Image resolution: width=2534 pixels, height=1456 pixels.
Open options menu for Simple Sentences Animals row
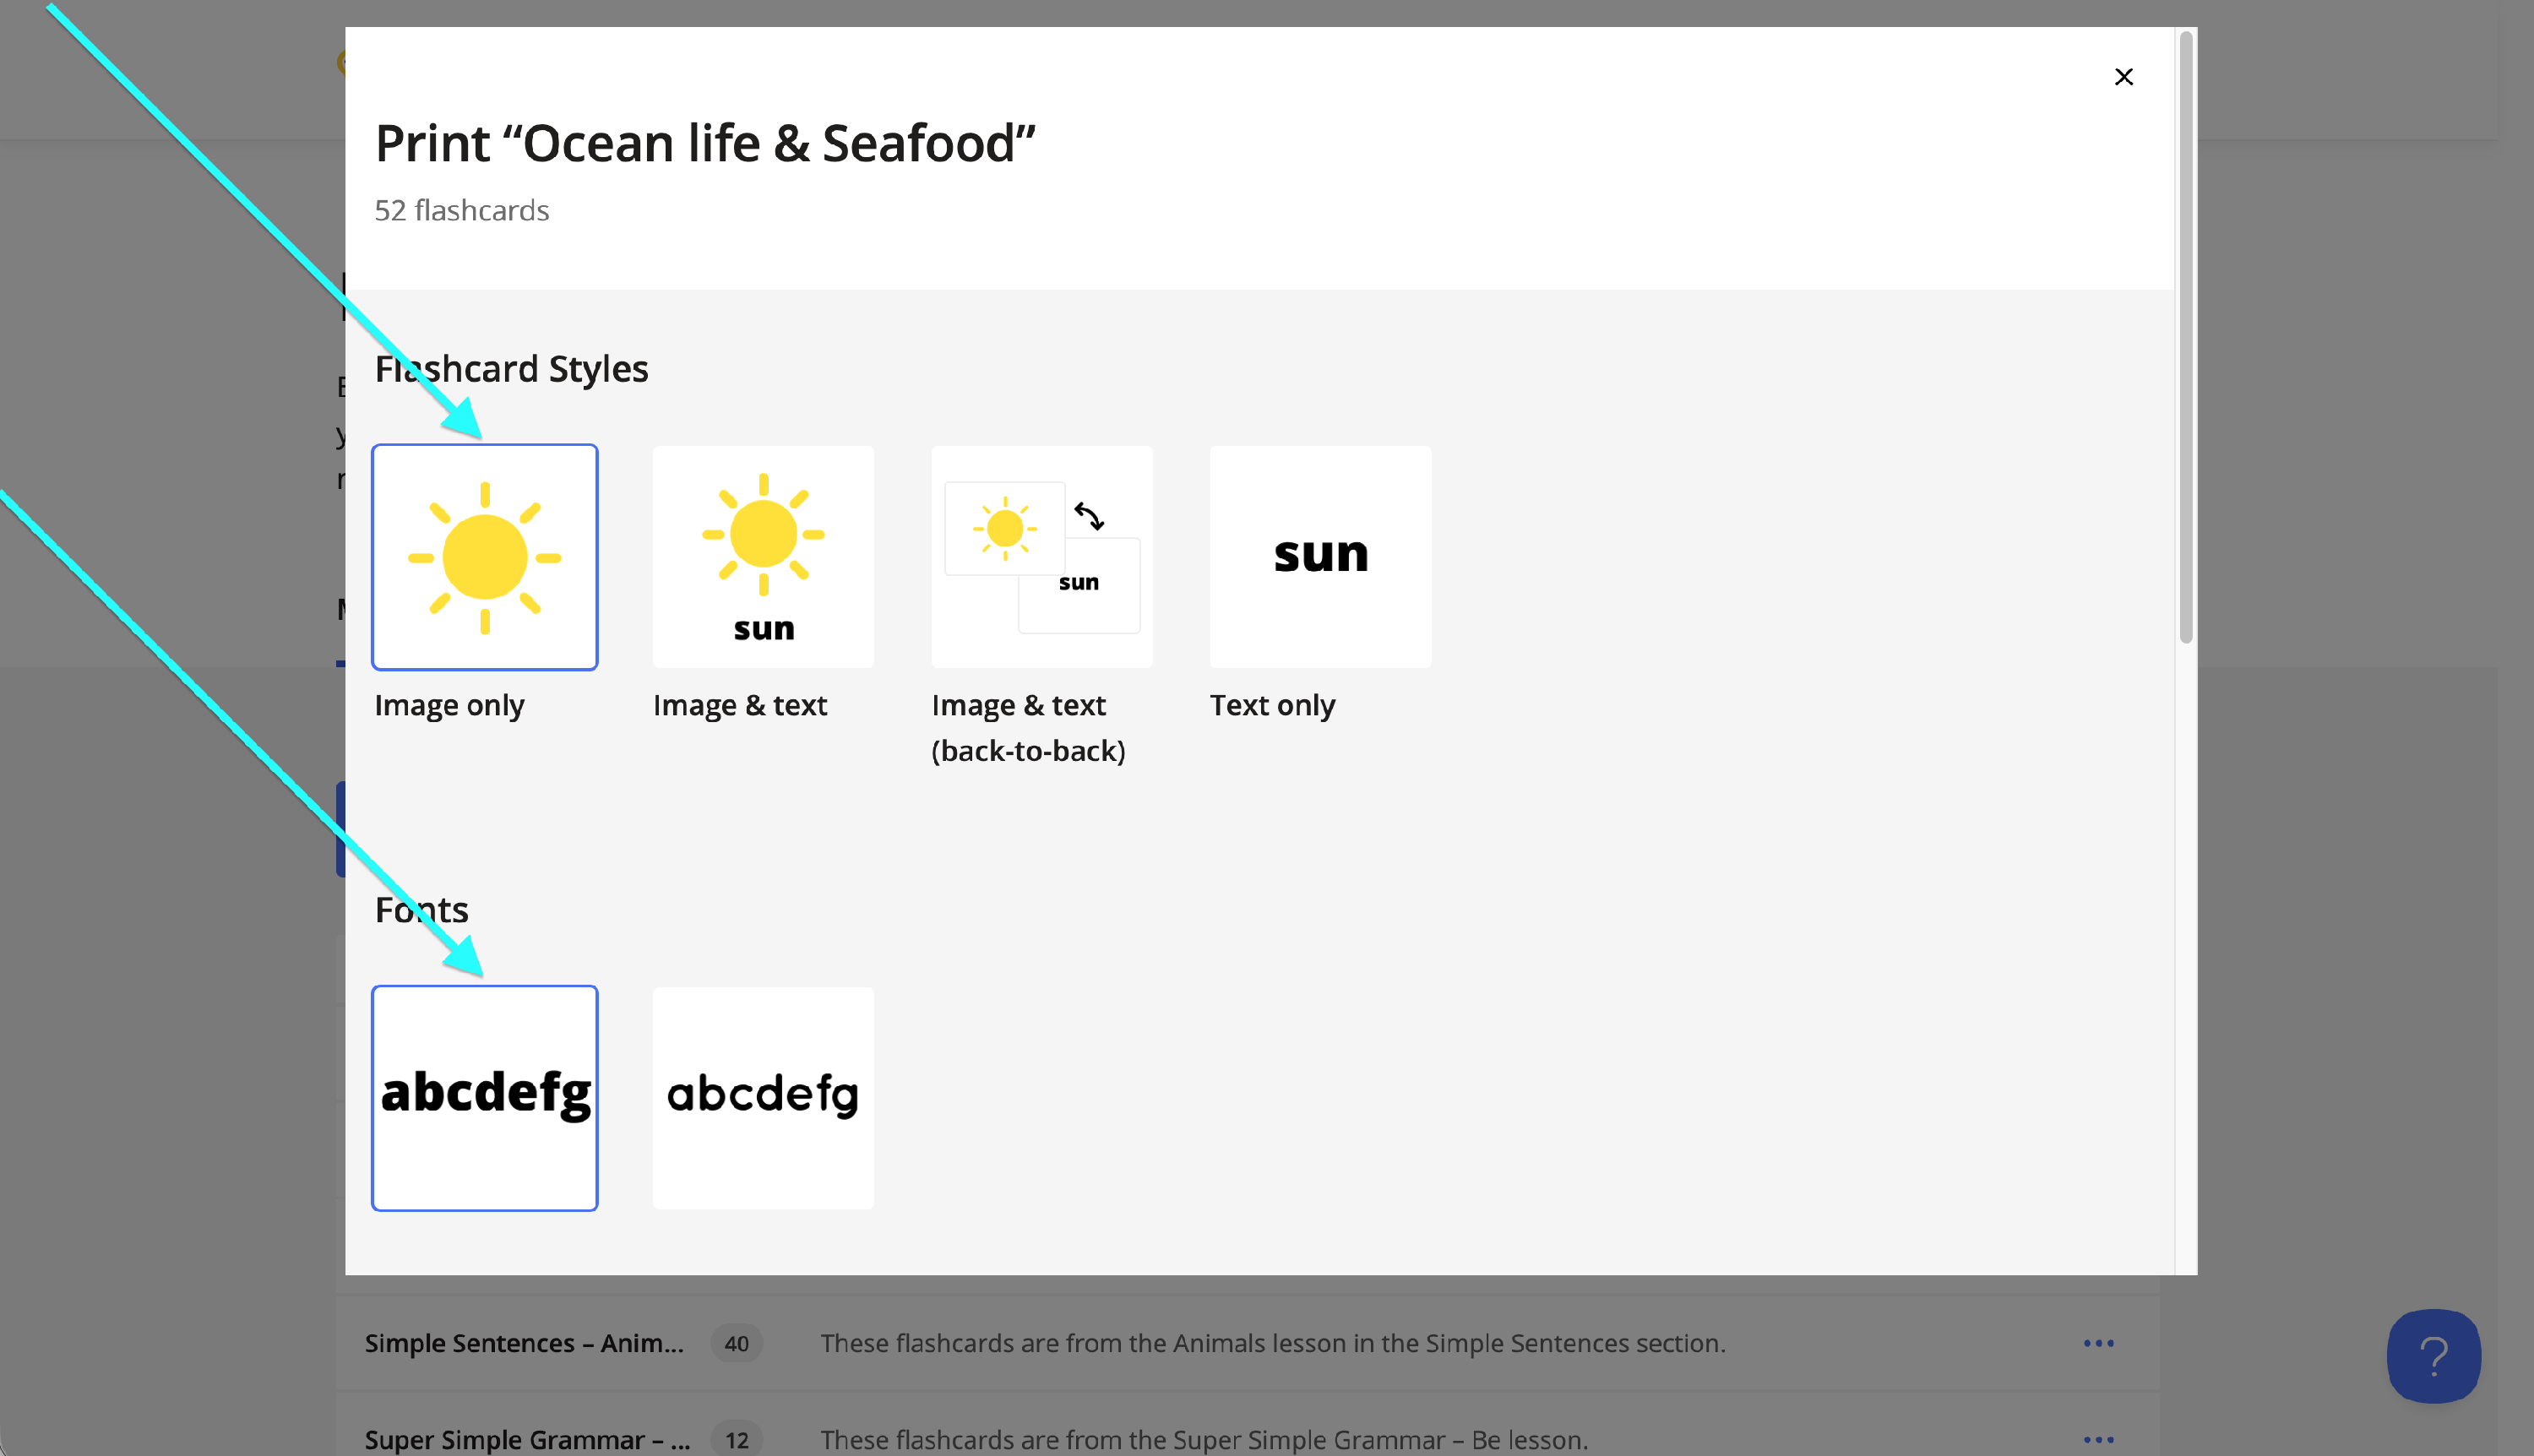[2098, 1343]
